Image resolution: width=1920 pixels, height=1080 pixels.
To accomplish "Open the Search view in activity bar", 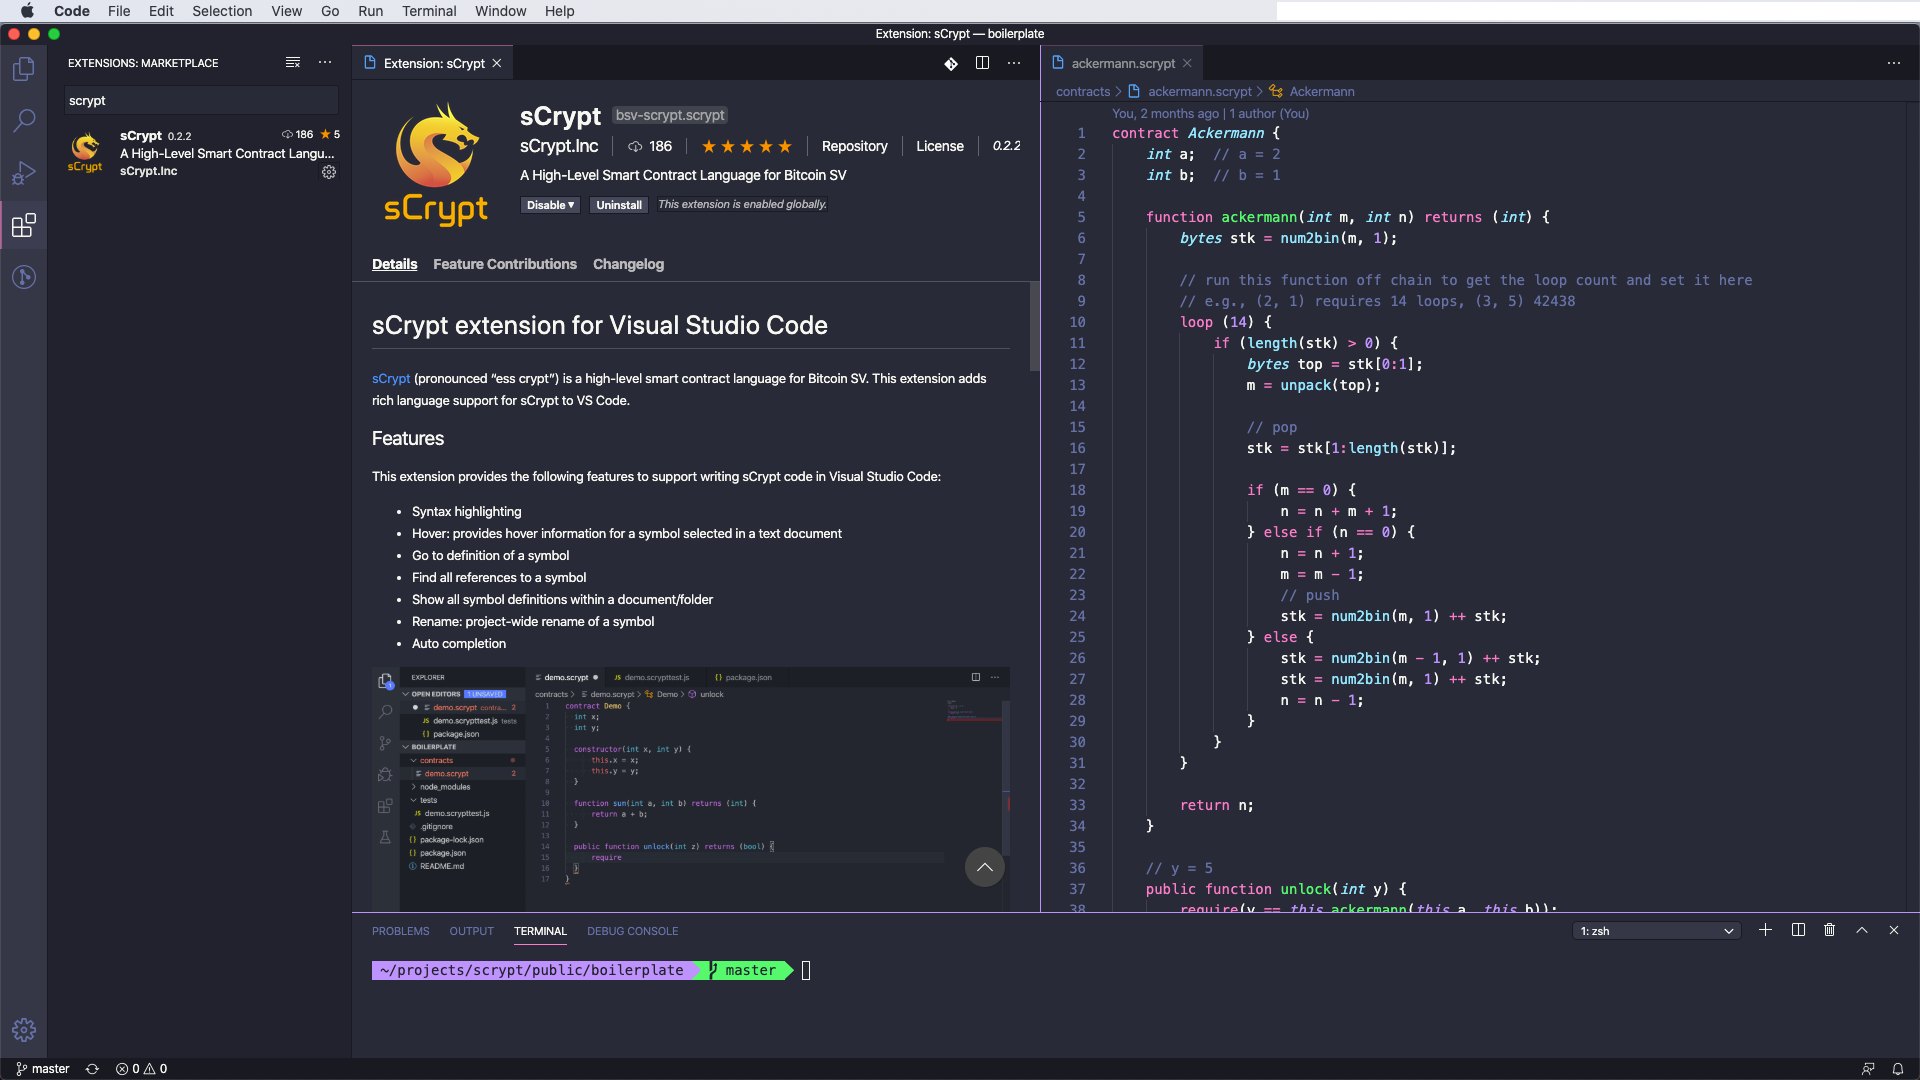I will pos(24,121).
